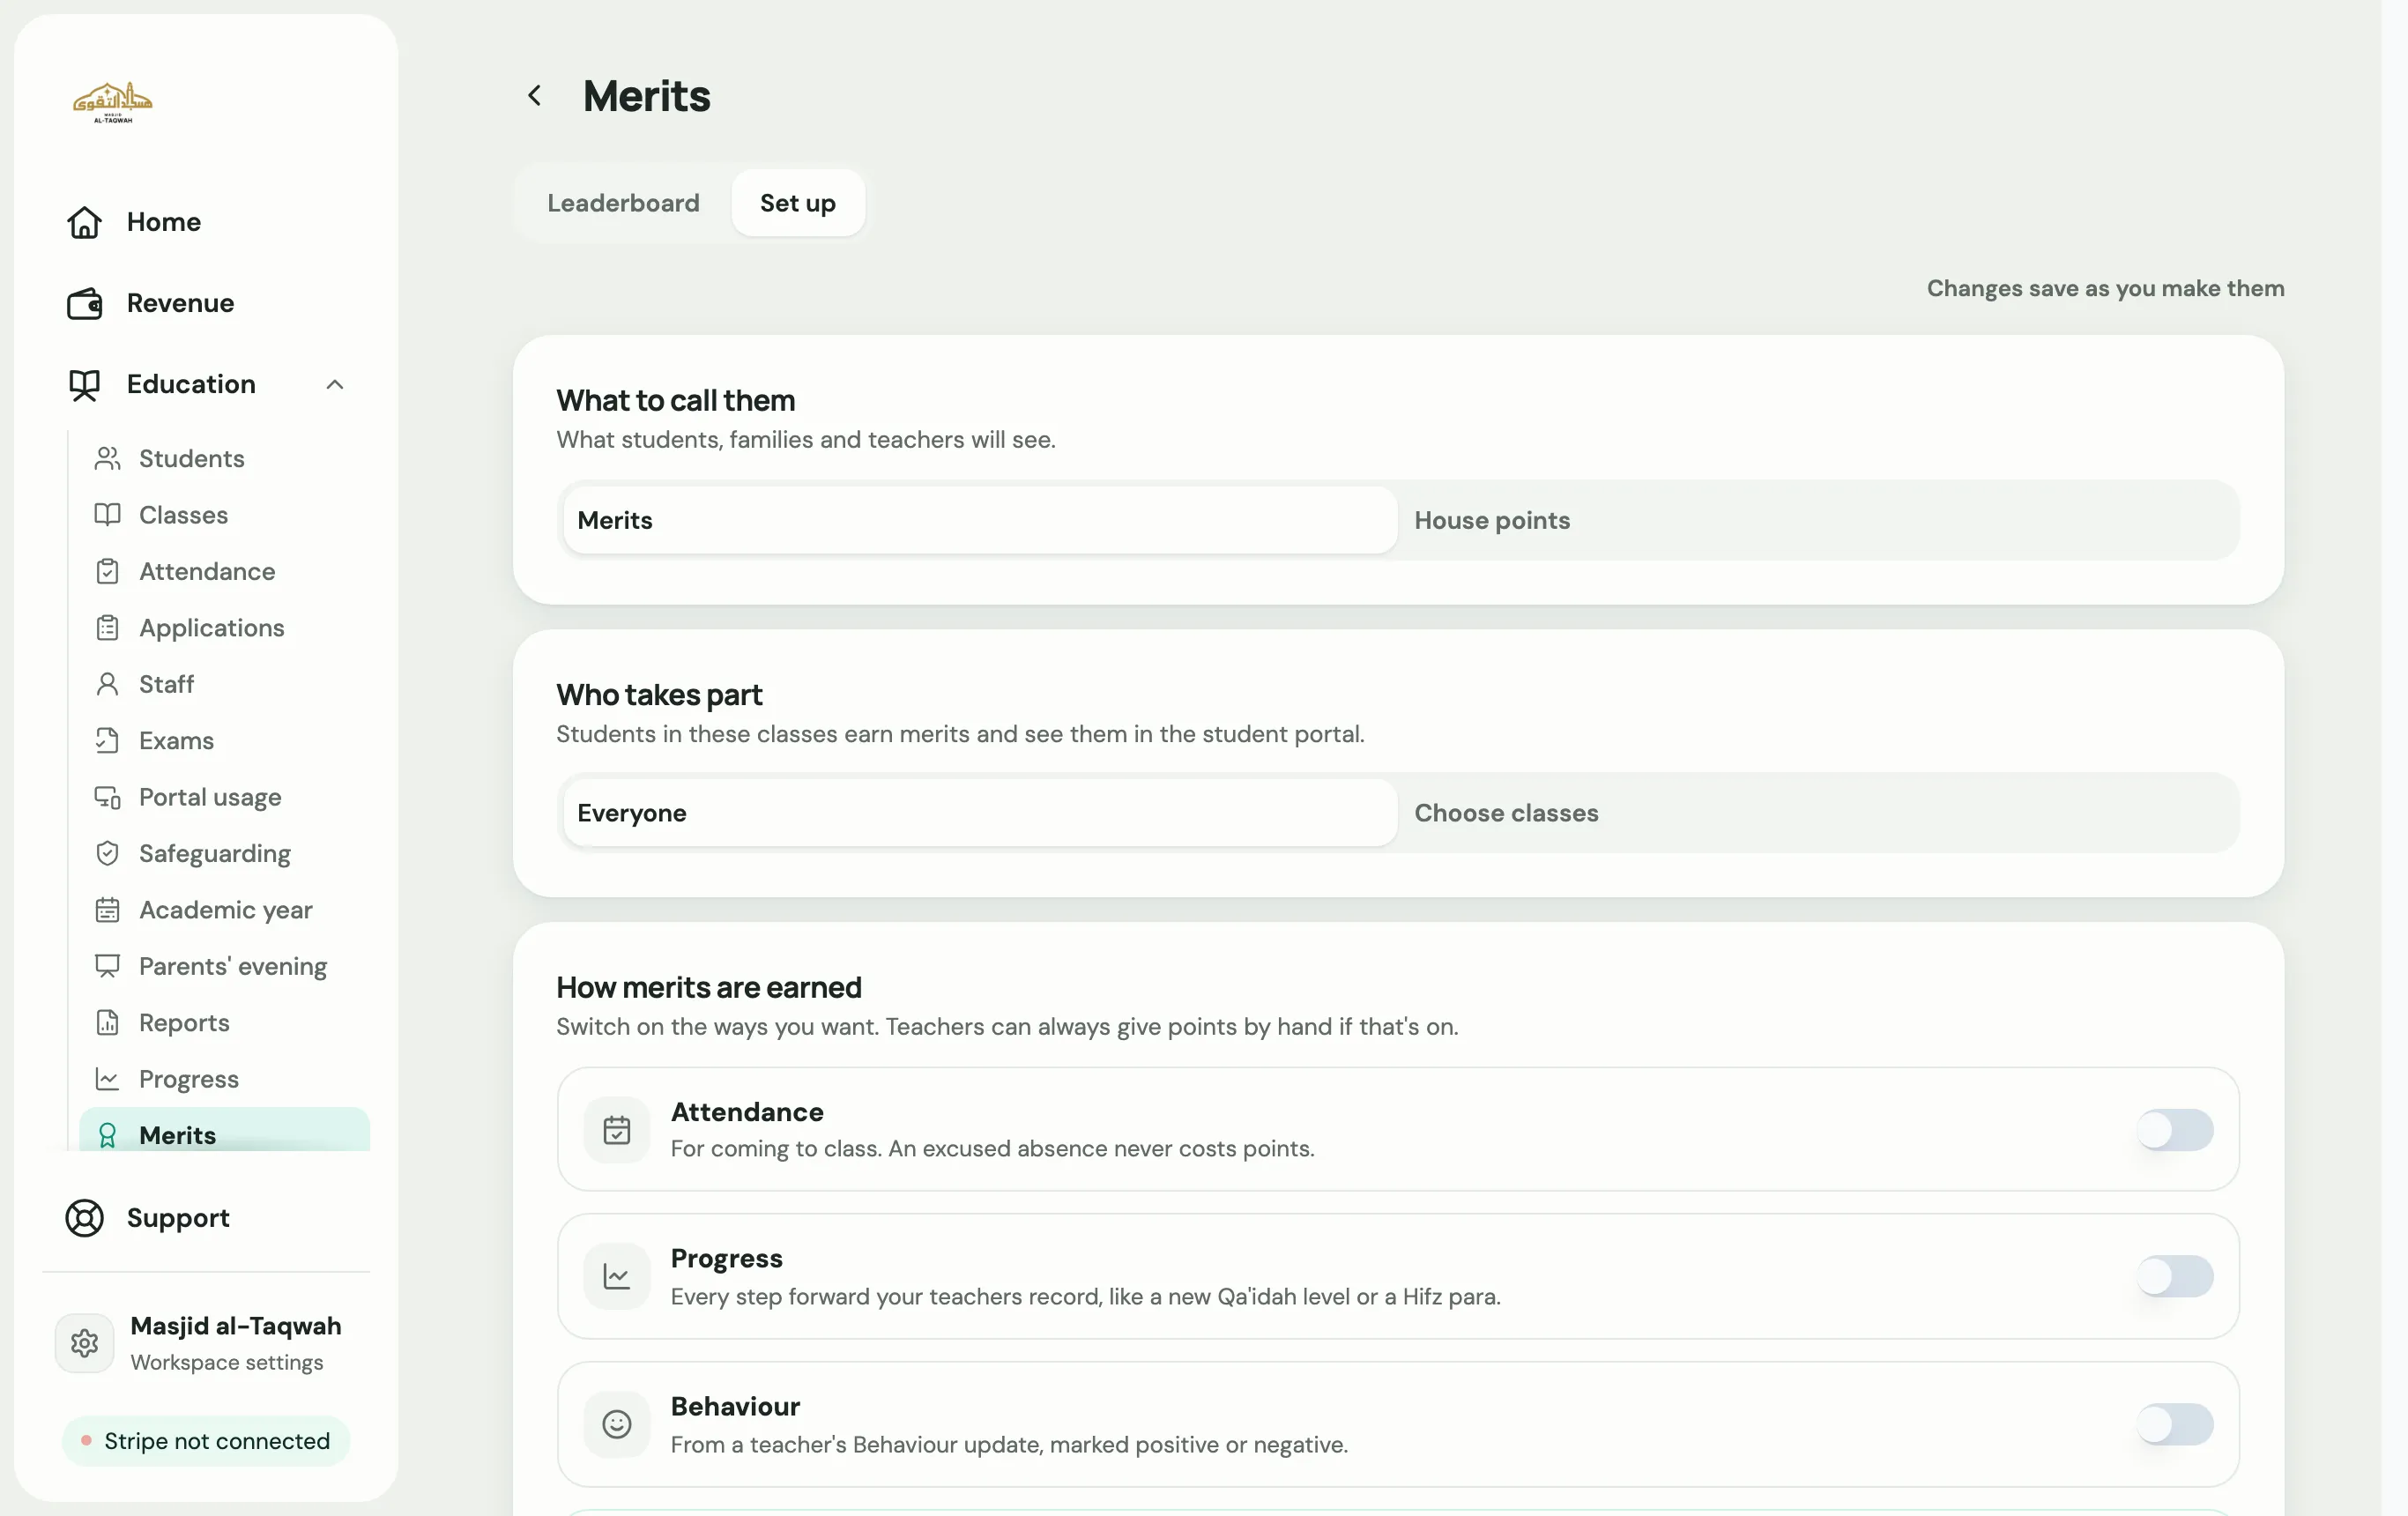
Task: Open Progress in the sidebar
Action: point(224,1079)
